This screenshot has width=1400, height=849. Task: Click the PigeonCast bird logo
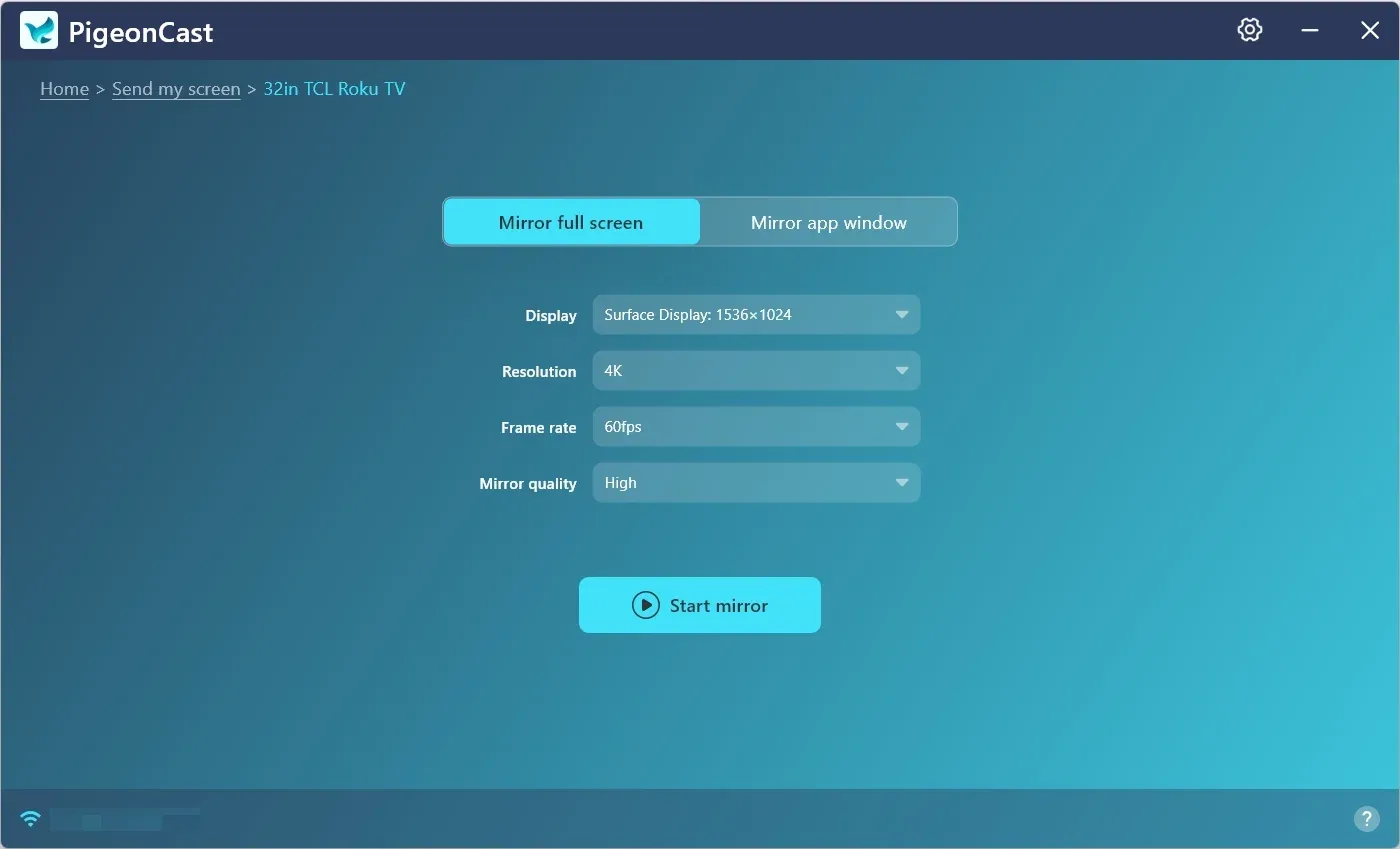point(39,31)
